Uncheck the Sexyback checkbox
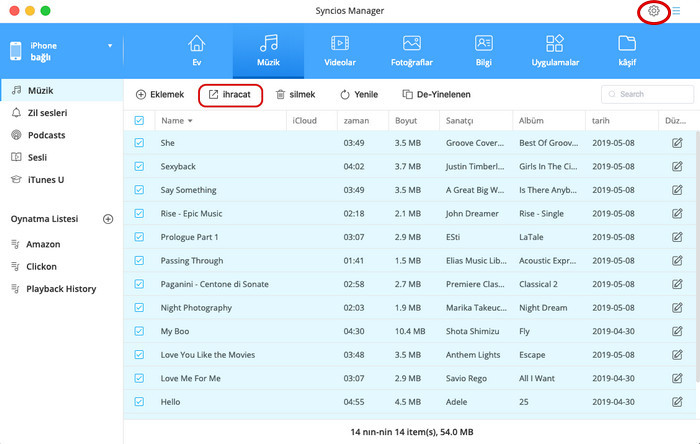700x444 pixels. [139, 166]
